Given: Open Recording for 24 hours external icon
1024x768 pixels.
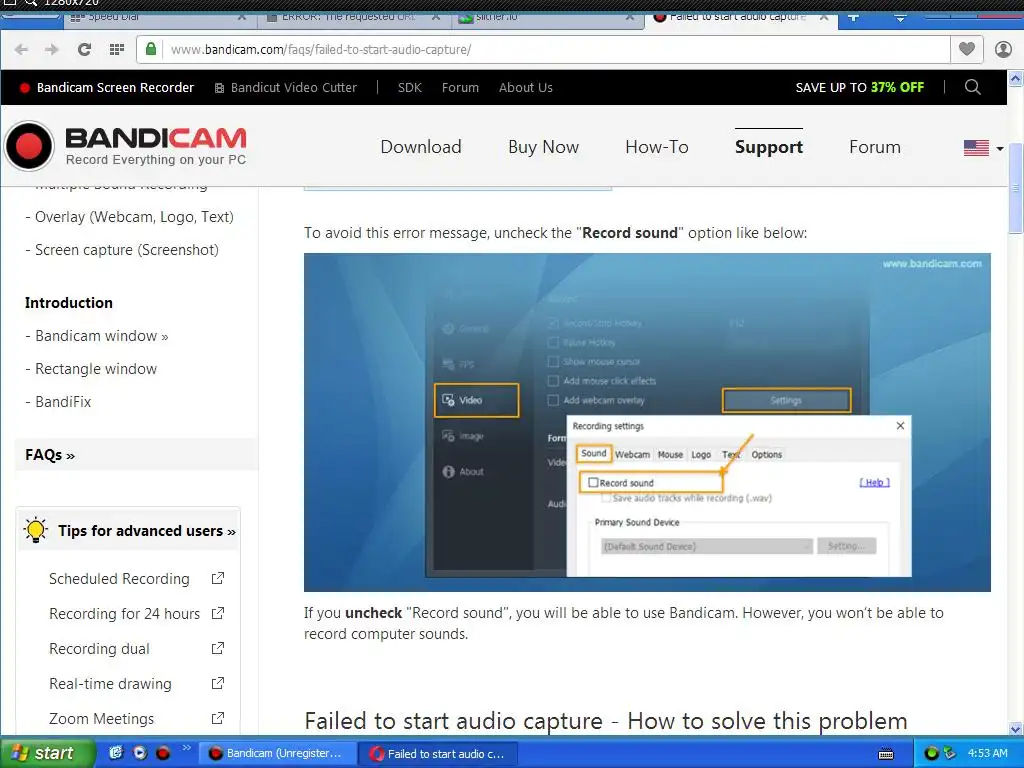Looking at the screenshot, I should pyautogui.click(x=218, y=613).
